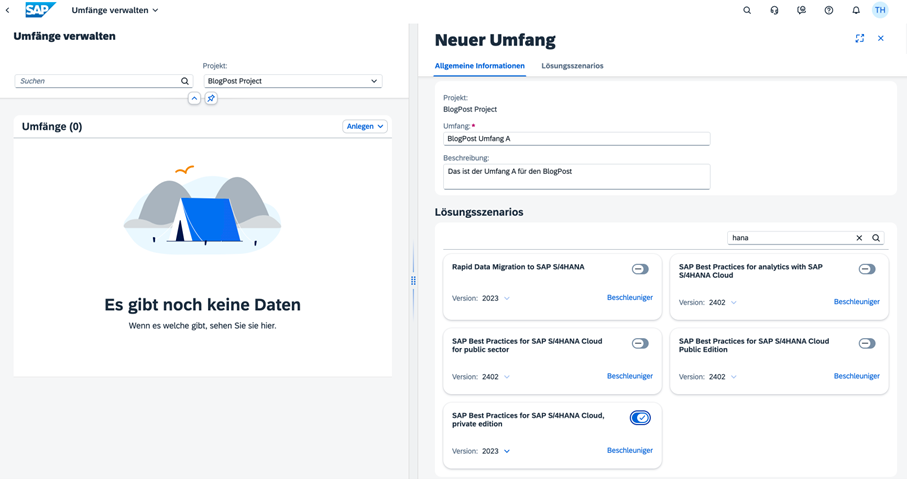Toggle SAP Best Practices for public sector
Screen dimensions: 907x479
click(640, 343)
